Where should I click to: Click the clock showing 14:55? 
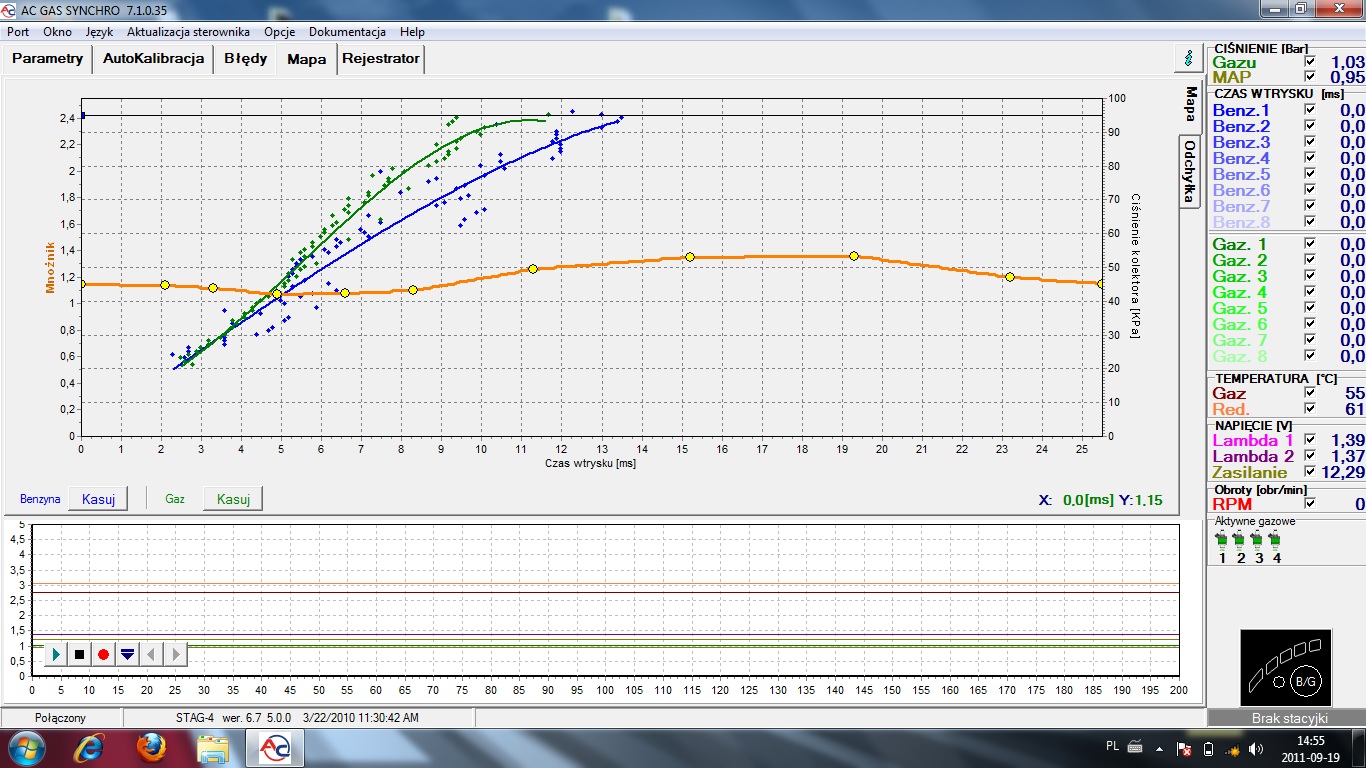tap(1309, 741)
